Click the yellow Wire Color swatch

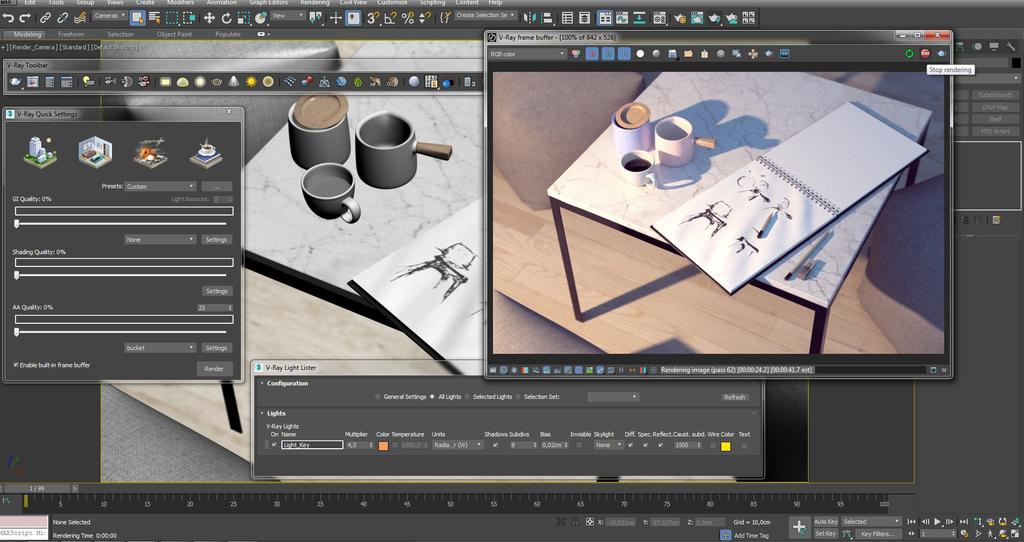(725, 446)
